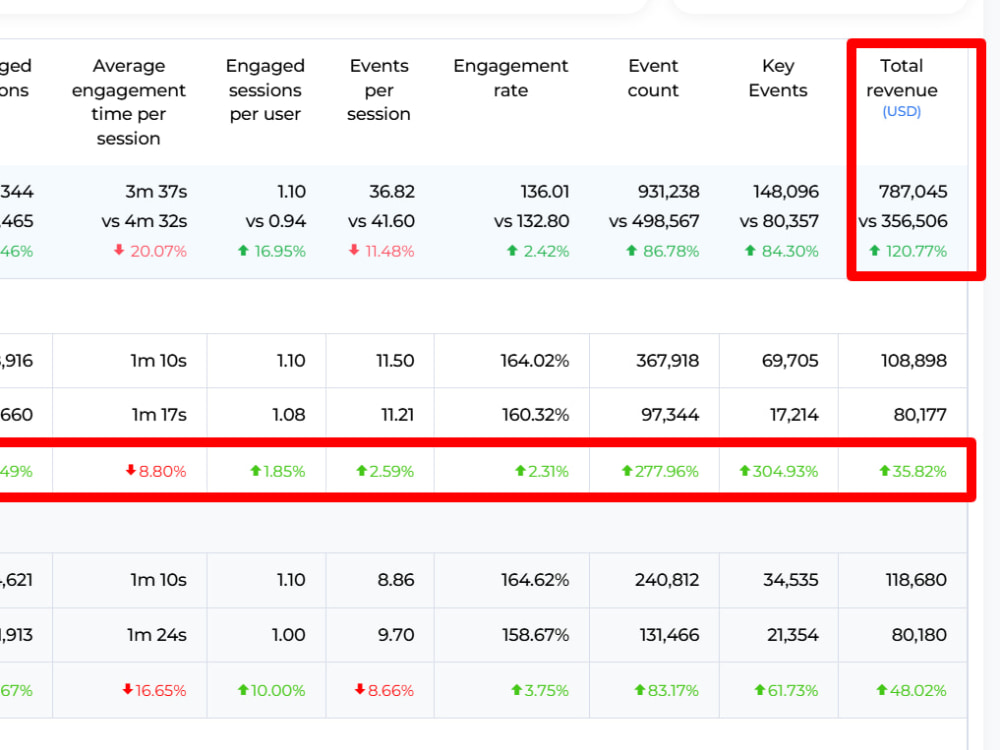The image size is (1000, 750).
Task: Click summary engagement rate 136.01
Action: click(545, 191)
